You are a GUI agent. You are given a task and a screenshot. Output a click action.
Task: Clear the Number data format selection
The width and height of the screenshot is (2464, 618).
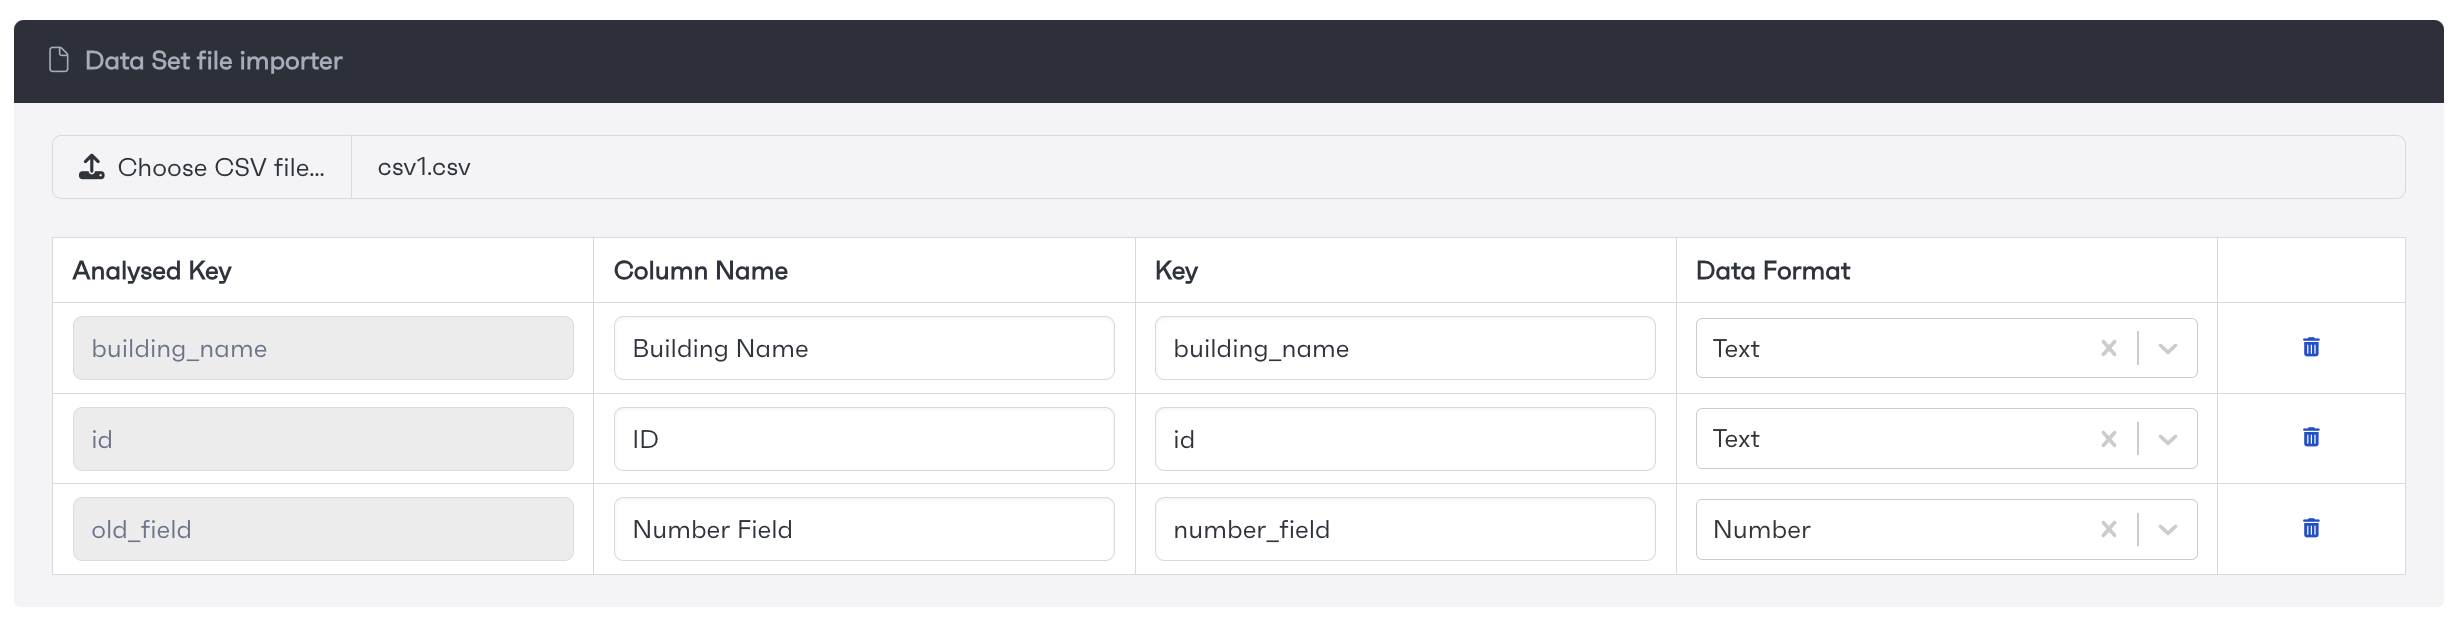pos(2108,529)
